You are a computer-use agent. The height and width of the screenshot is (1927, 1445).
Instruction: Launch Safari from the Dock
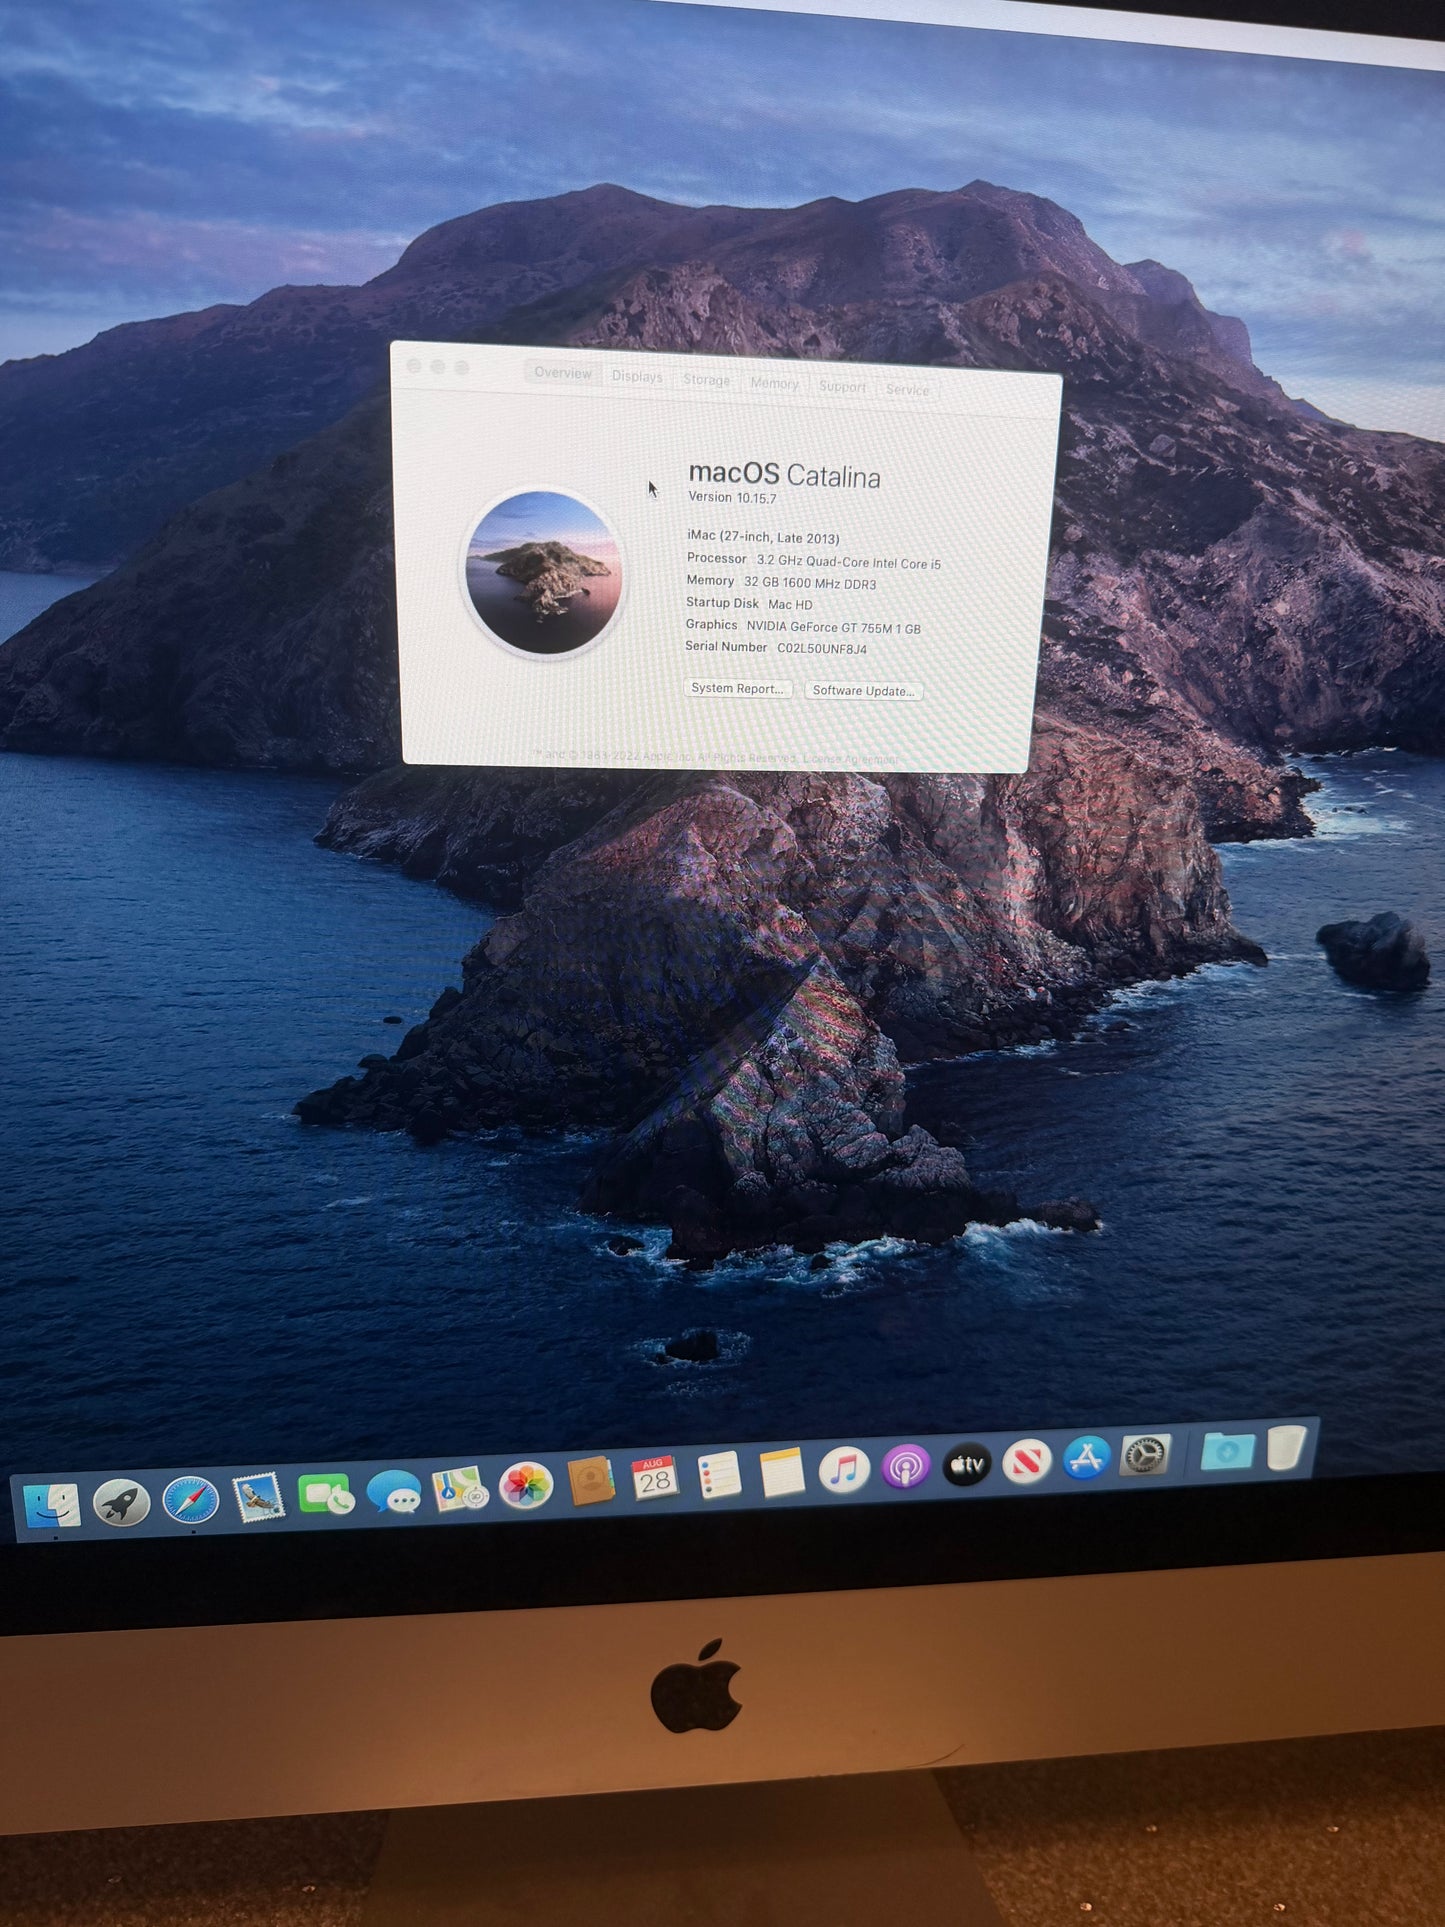tap(190, 1500)
